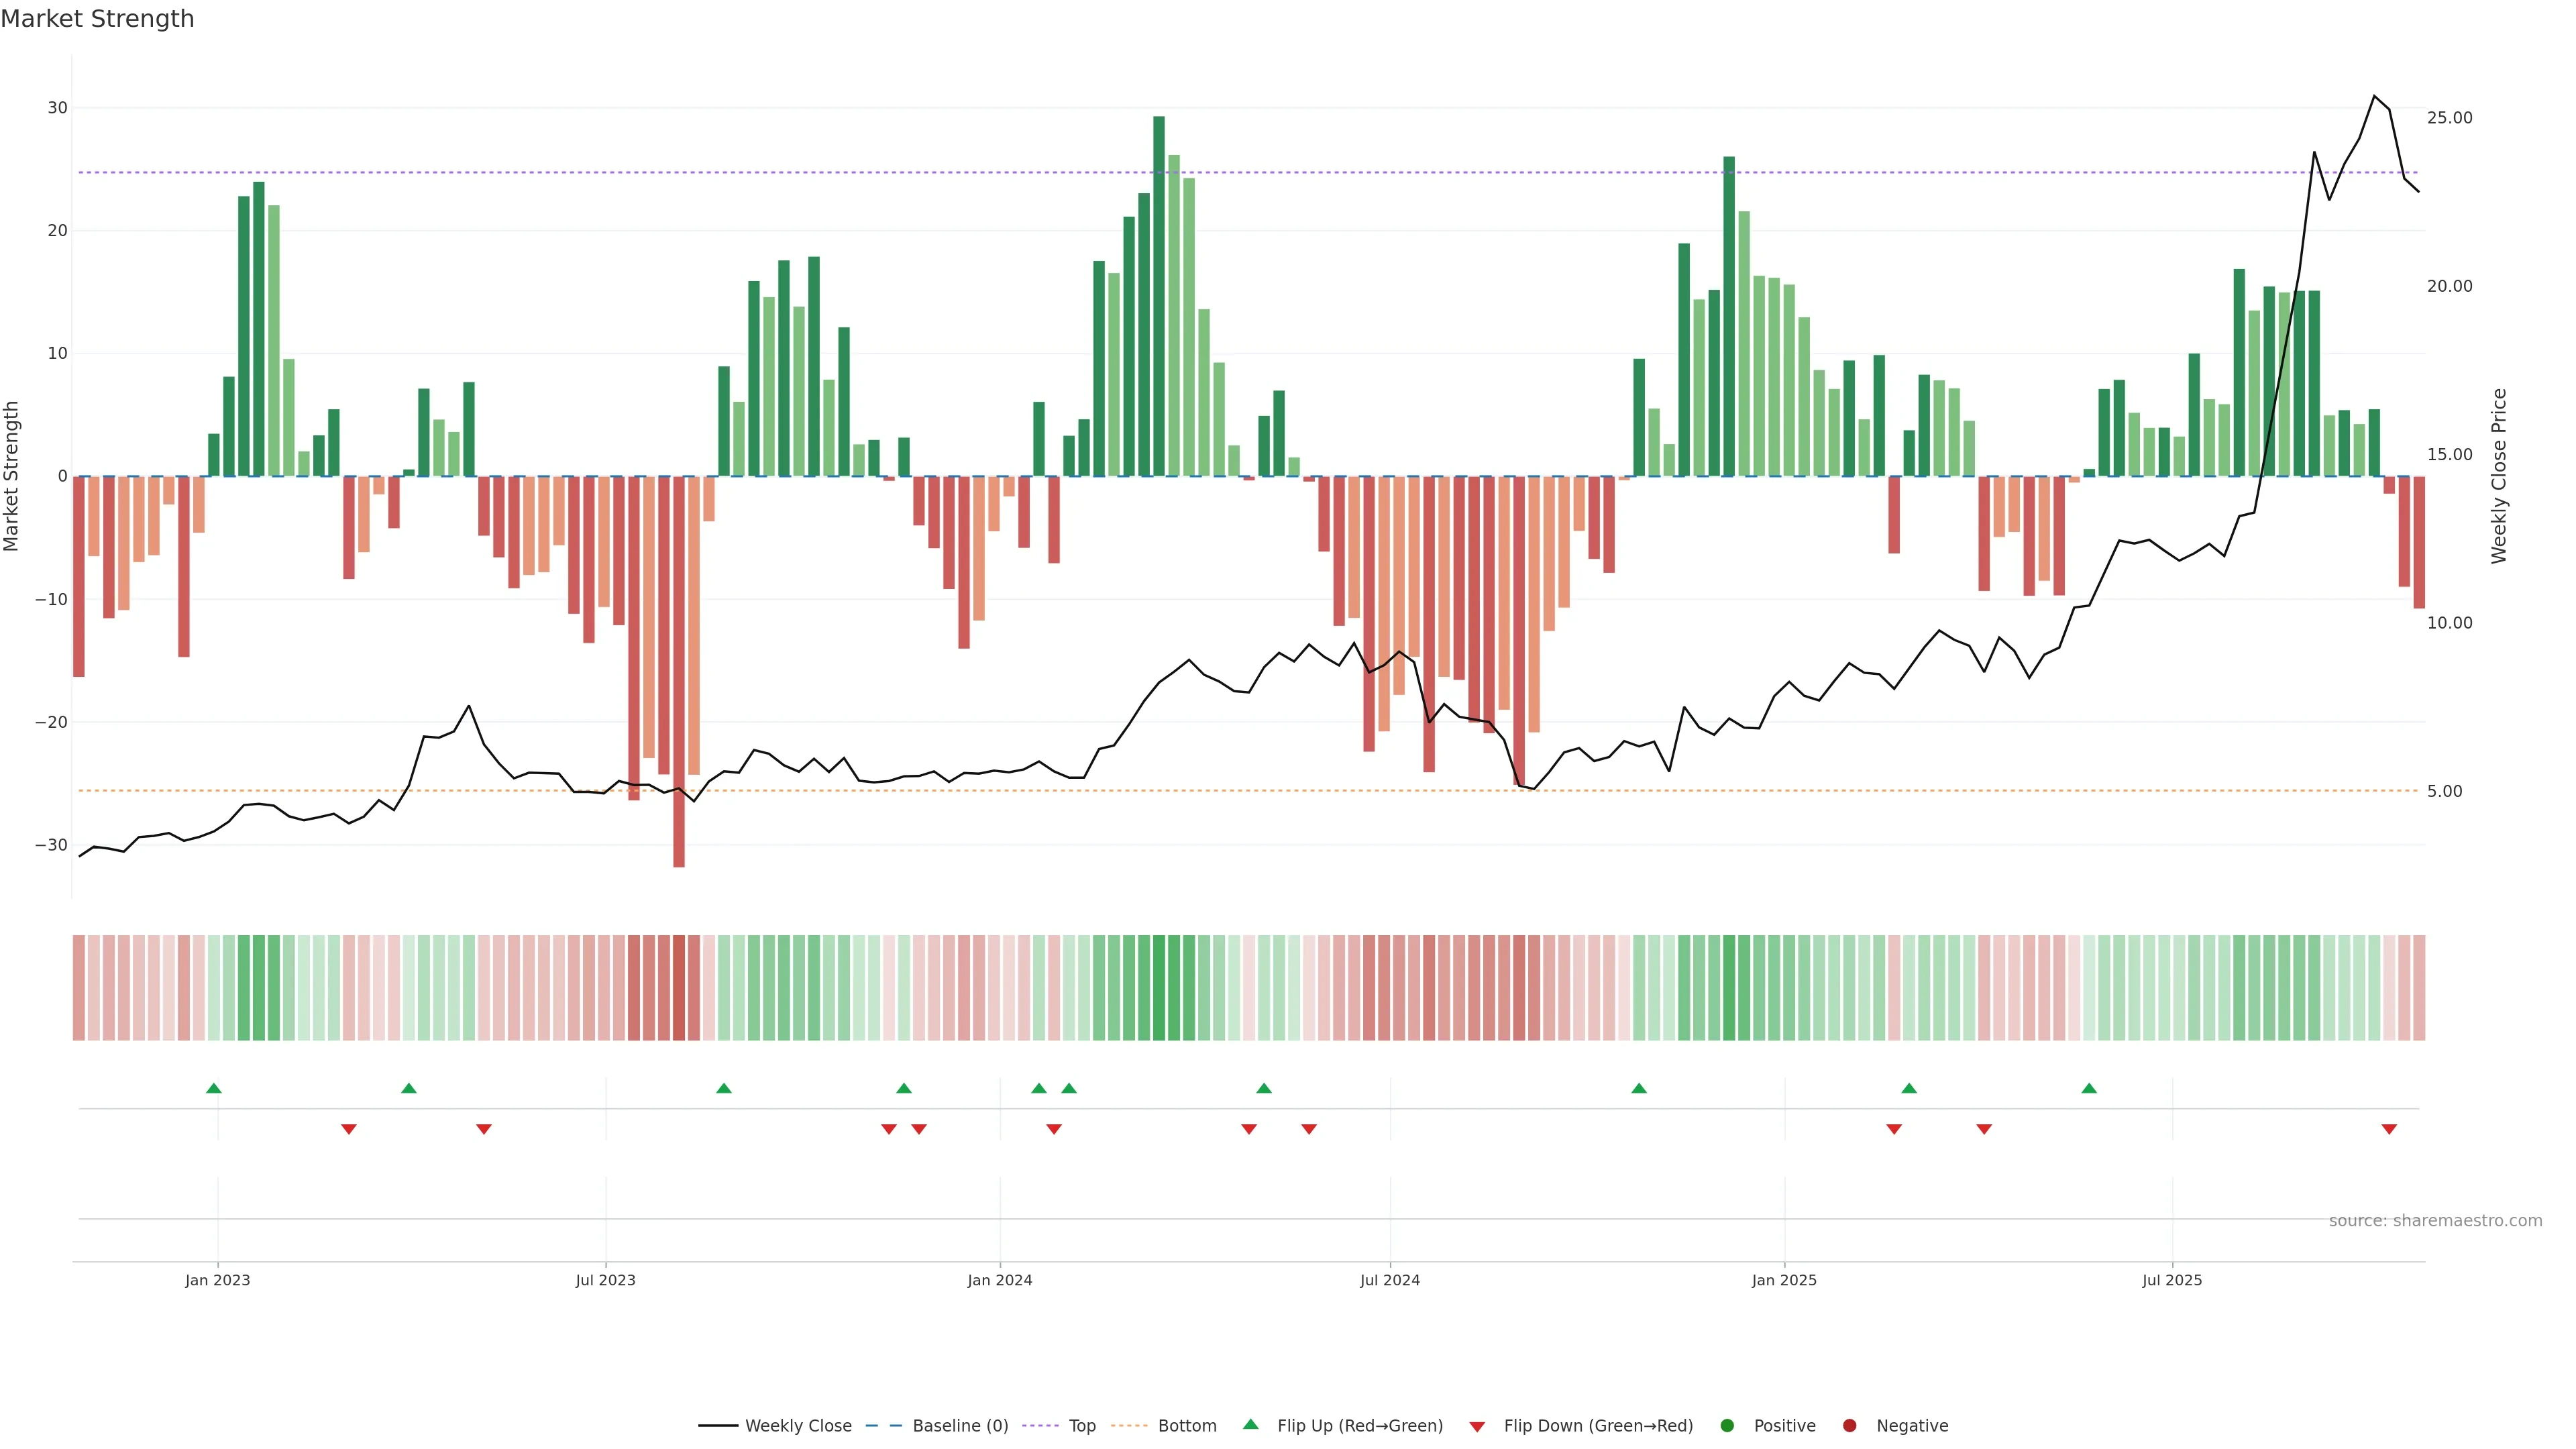Click the Jul 2025 x-axis label
This screenshot has height=1449, width=2576.
click(2171, 1280)
